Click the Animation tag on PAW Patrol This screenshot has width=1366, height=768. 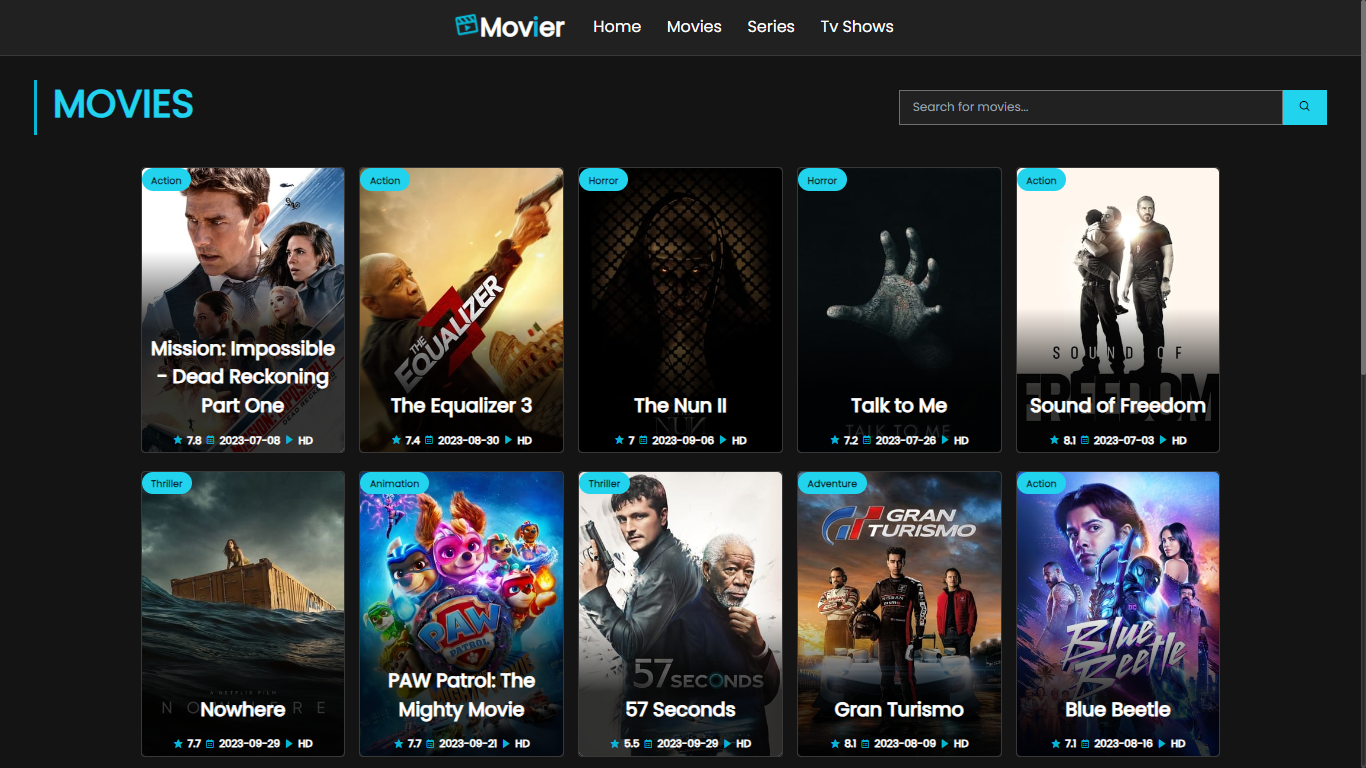pyautogui.click(x=395, y=483)
